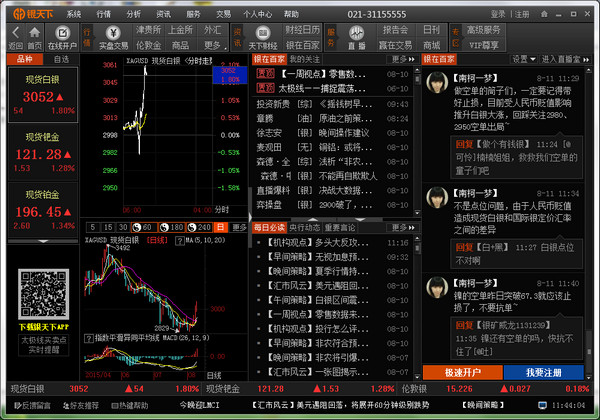Open 更多 timeframes above the daily chart
Screen dimensions: 600x420
tap(239, 227)
